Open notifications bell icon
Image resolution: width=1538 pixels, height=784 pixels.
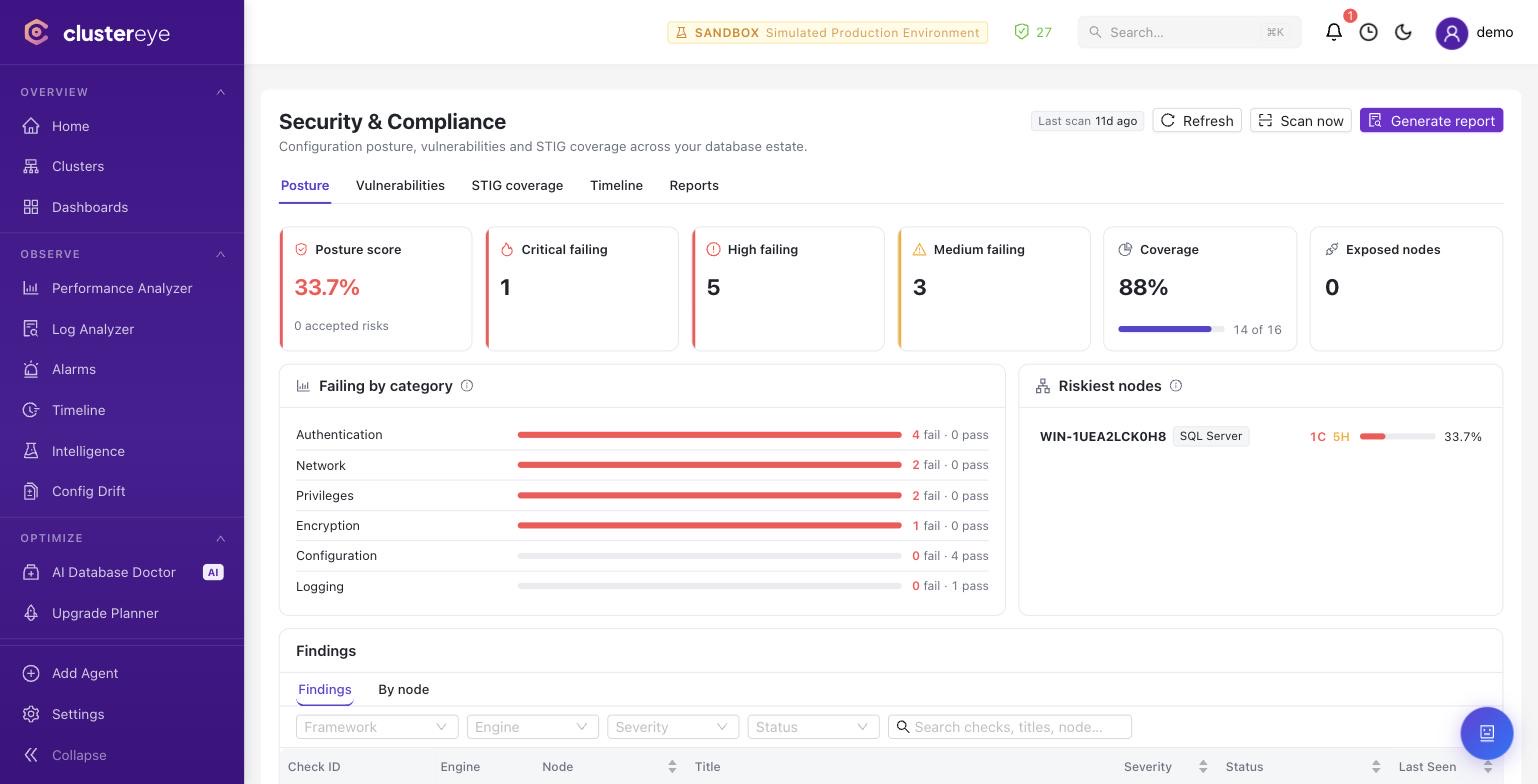[1334, 32]
